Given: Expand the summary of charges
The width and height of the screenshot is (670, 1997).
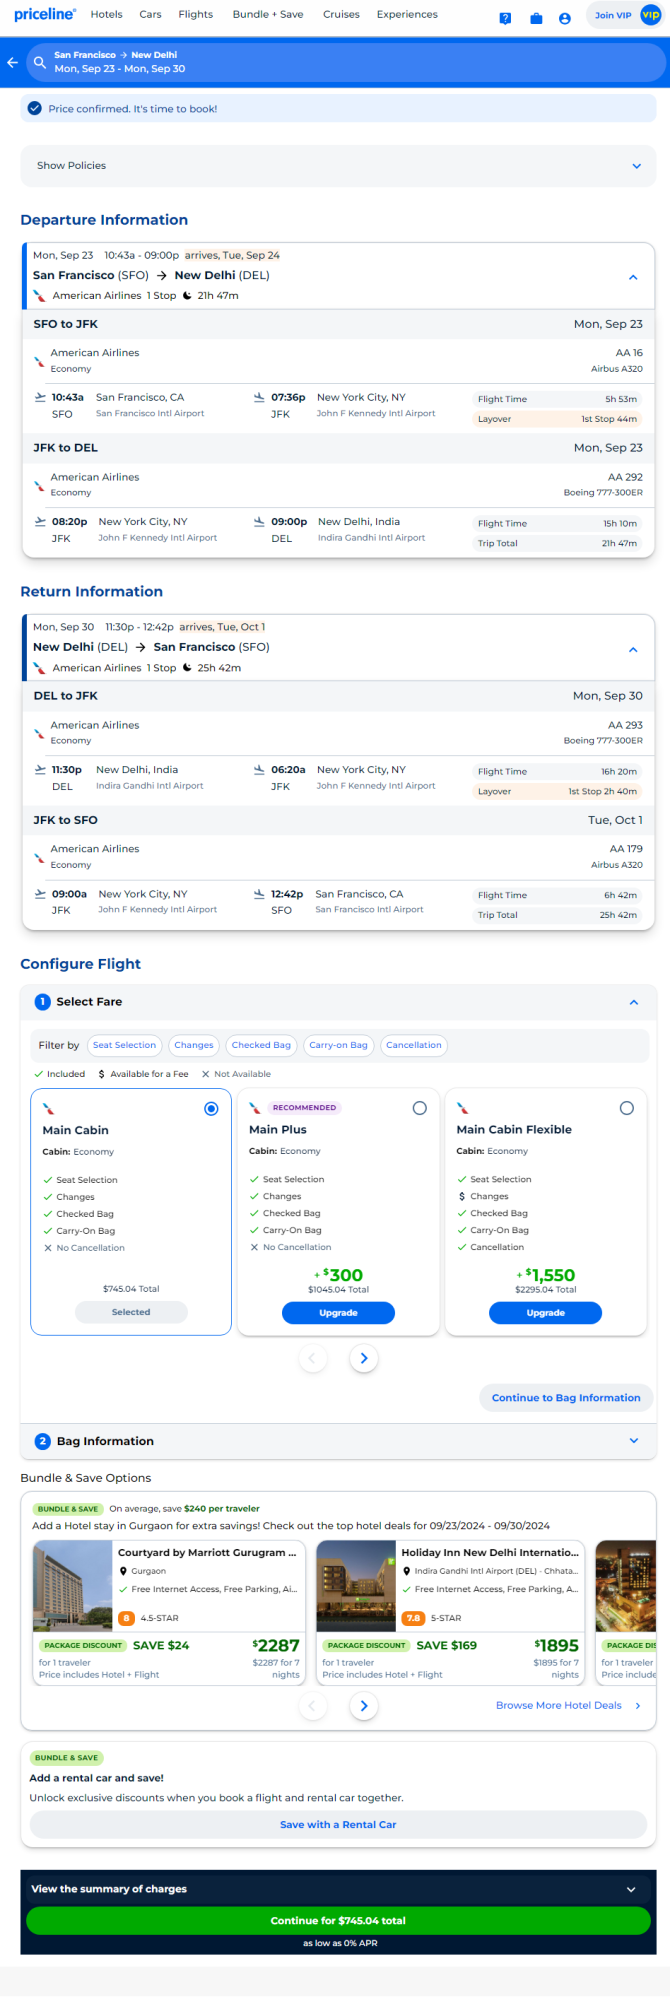Looking at the screenshot, I should (x=631, y=1889).
